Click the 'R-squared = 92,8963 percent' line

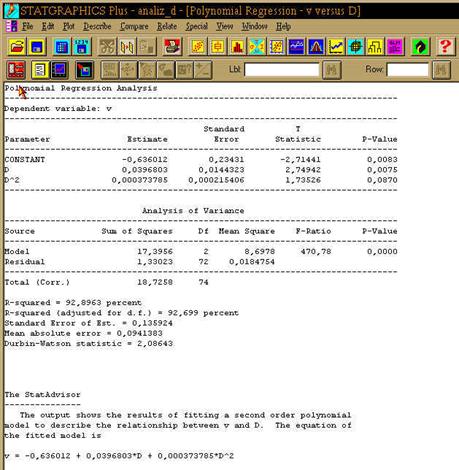click(x=73, y=303)
